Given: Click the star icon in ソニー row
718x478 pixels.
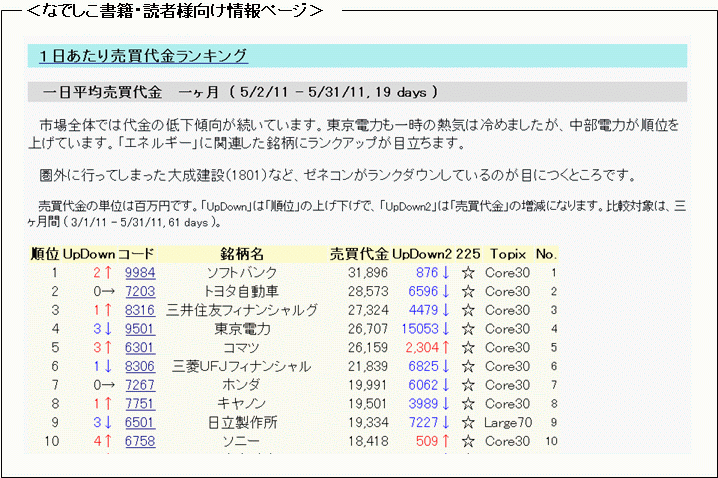Looking at the screenshot, I should [x=468, y=442].
